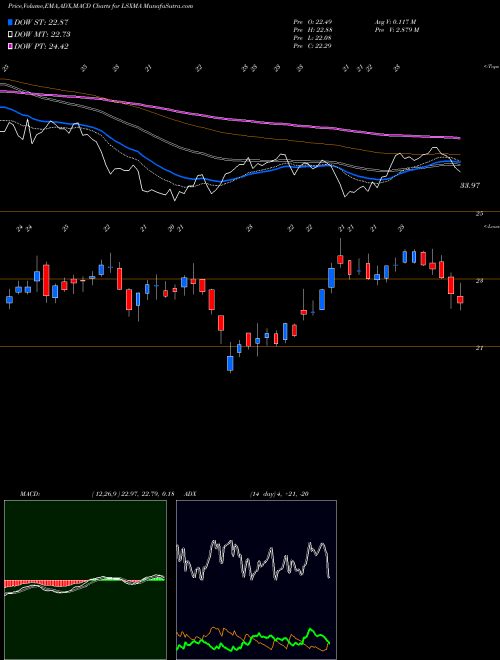Open the MACD chart panel
The width and height of the screenshot is (500, 660).
[x=85, y=580]
